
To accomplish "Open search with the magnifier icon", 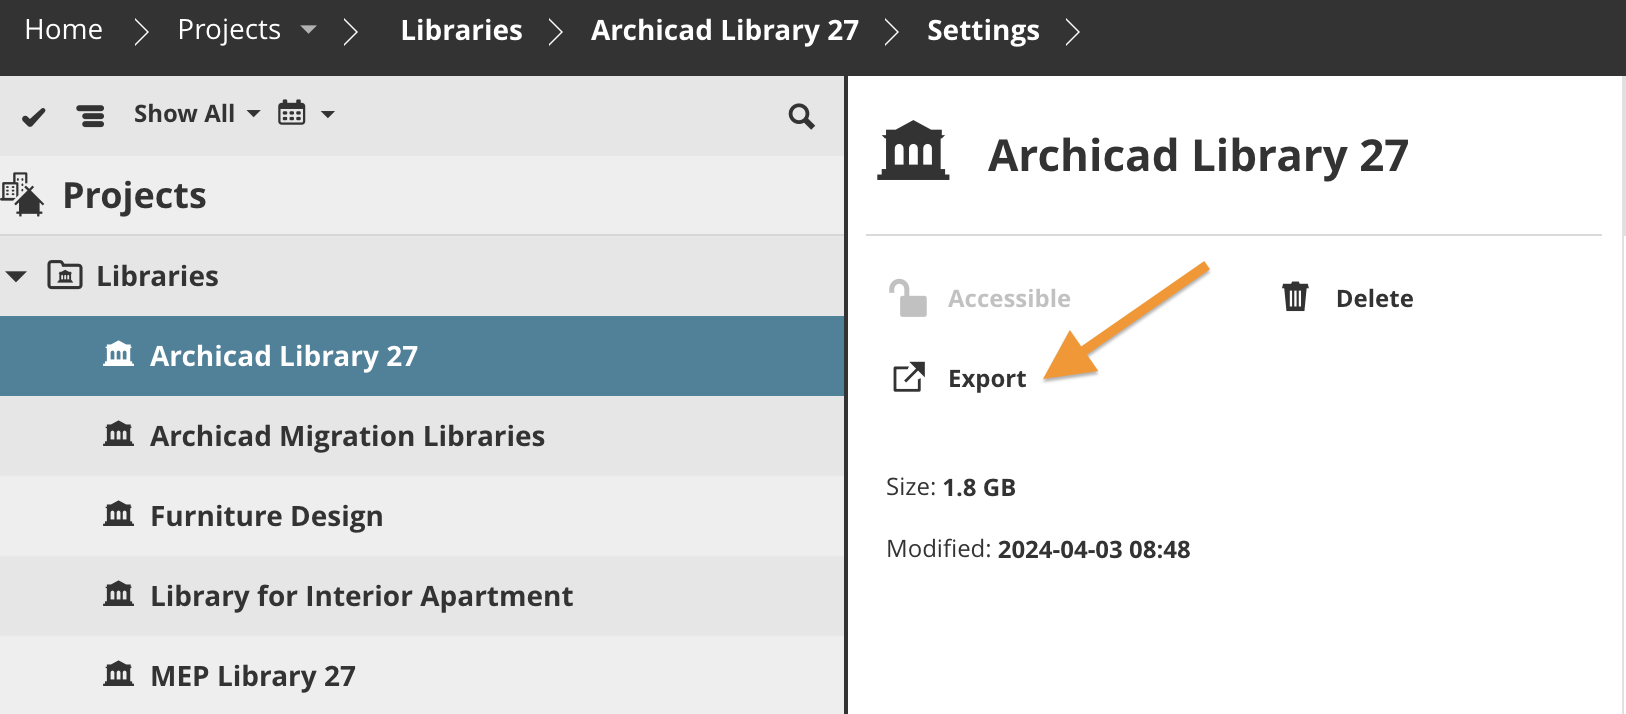I will pyautogui.click(x=801, y=116).
